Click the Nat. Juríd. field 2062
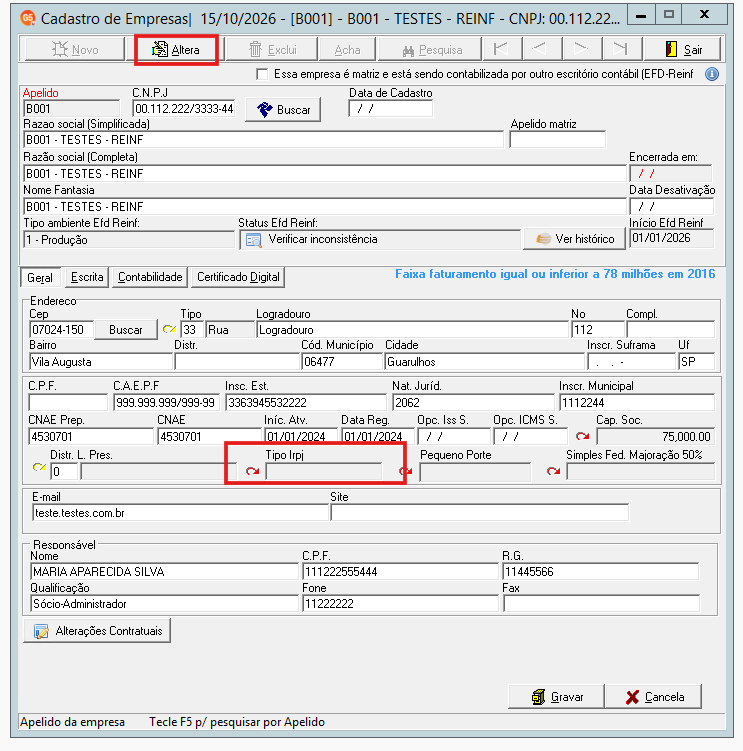743x751 pixels. 473,402
